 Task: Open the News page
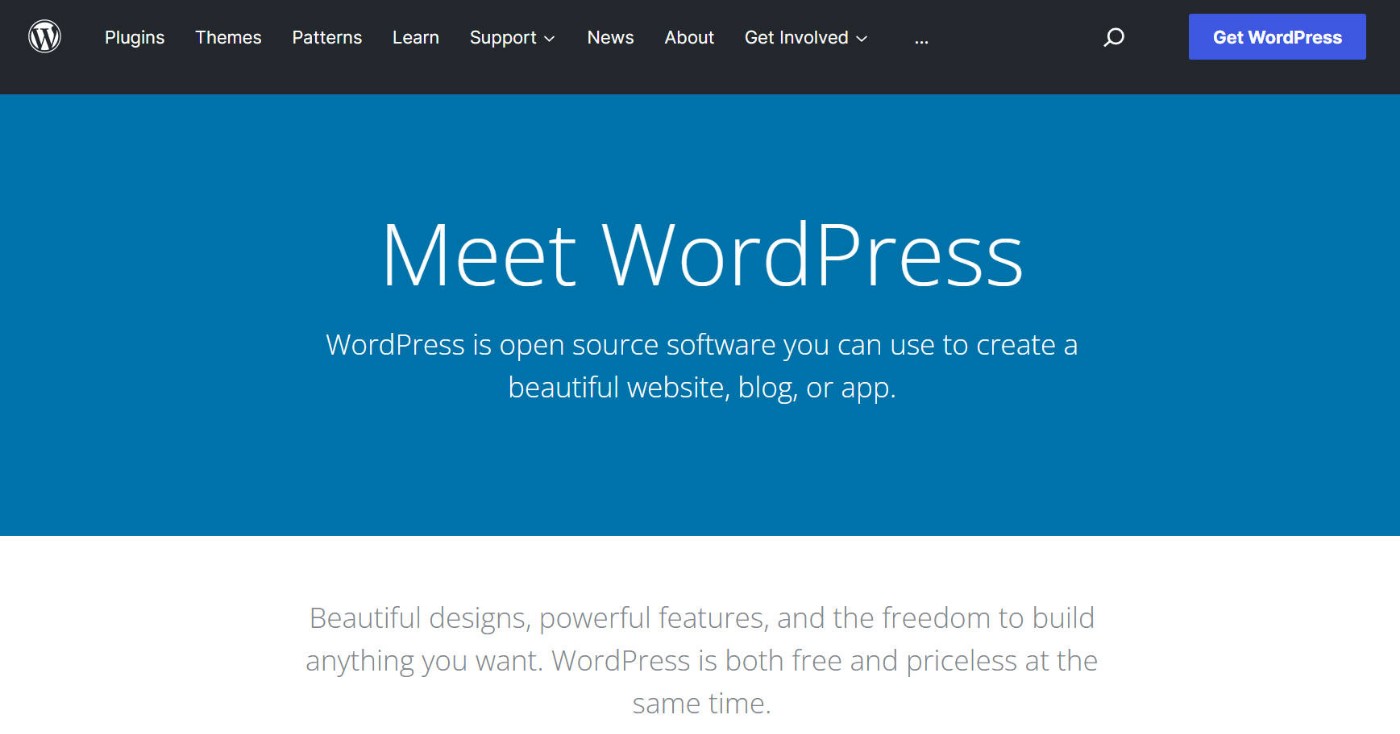click(x=610, y=37)
